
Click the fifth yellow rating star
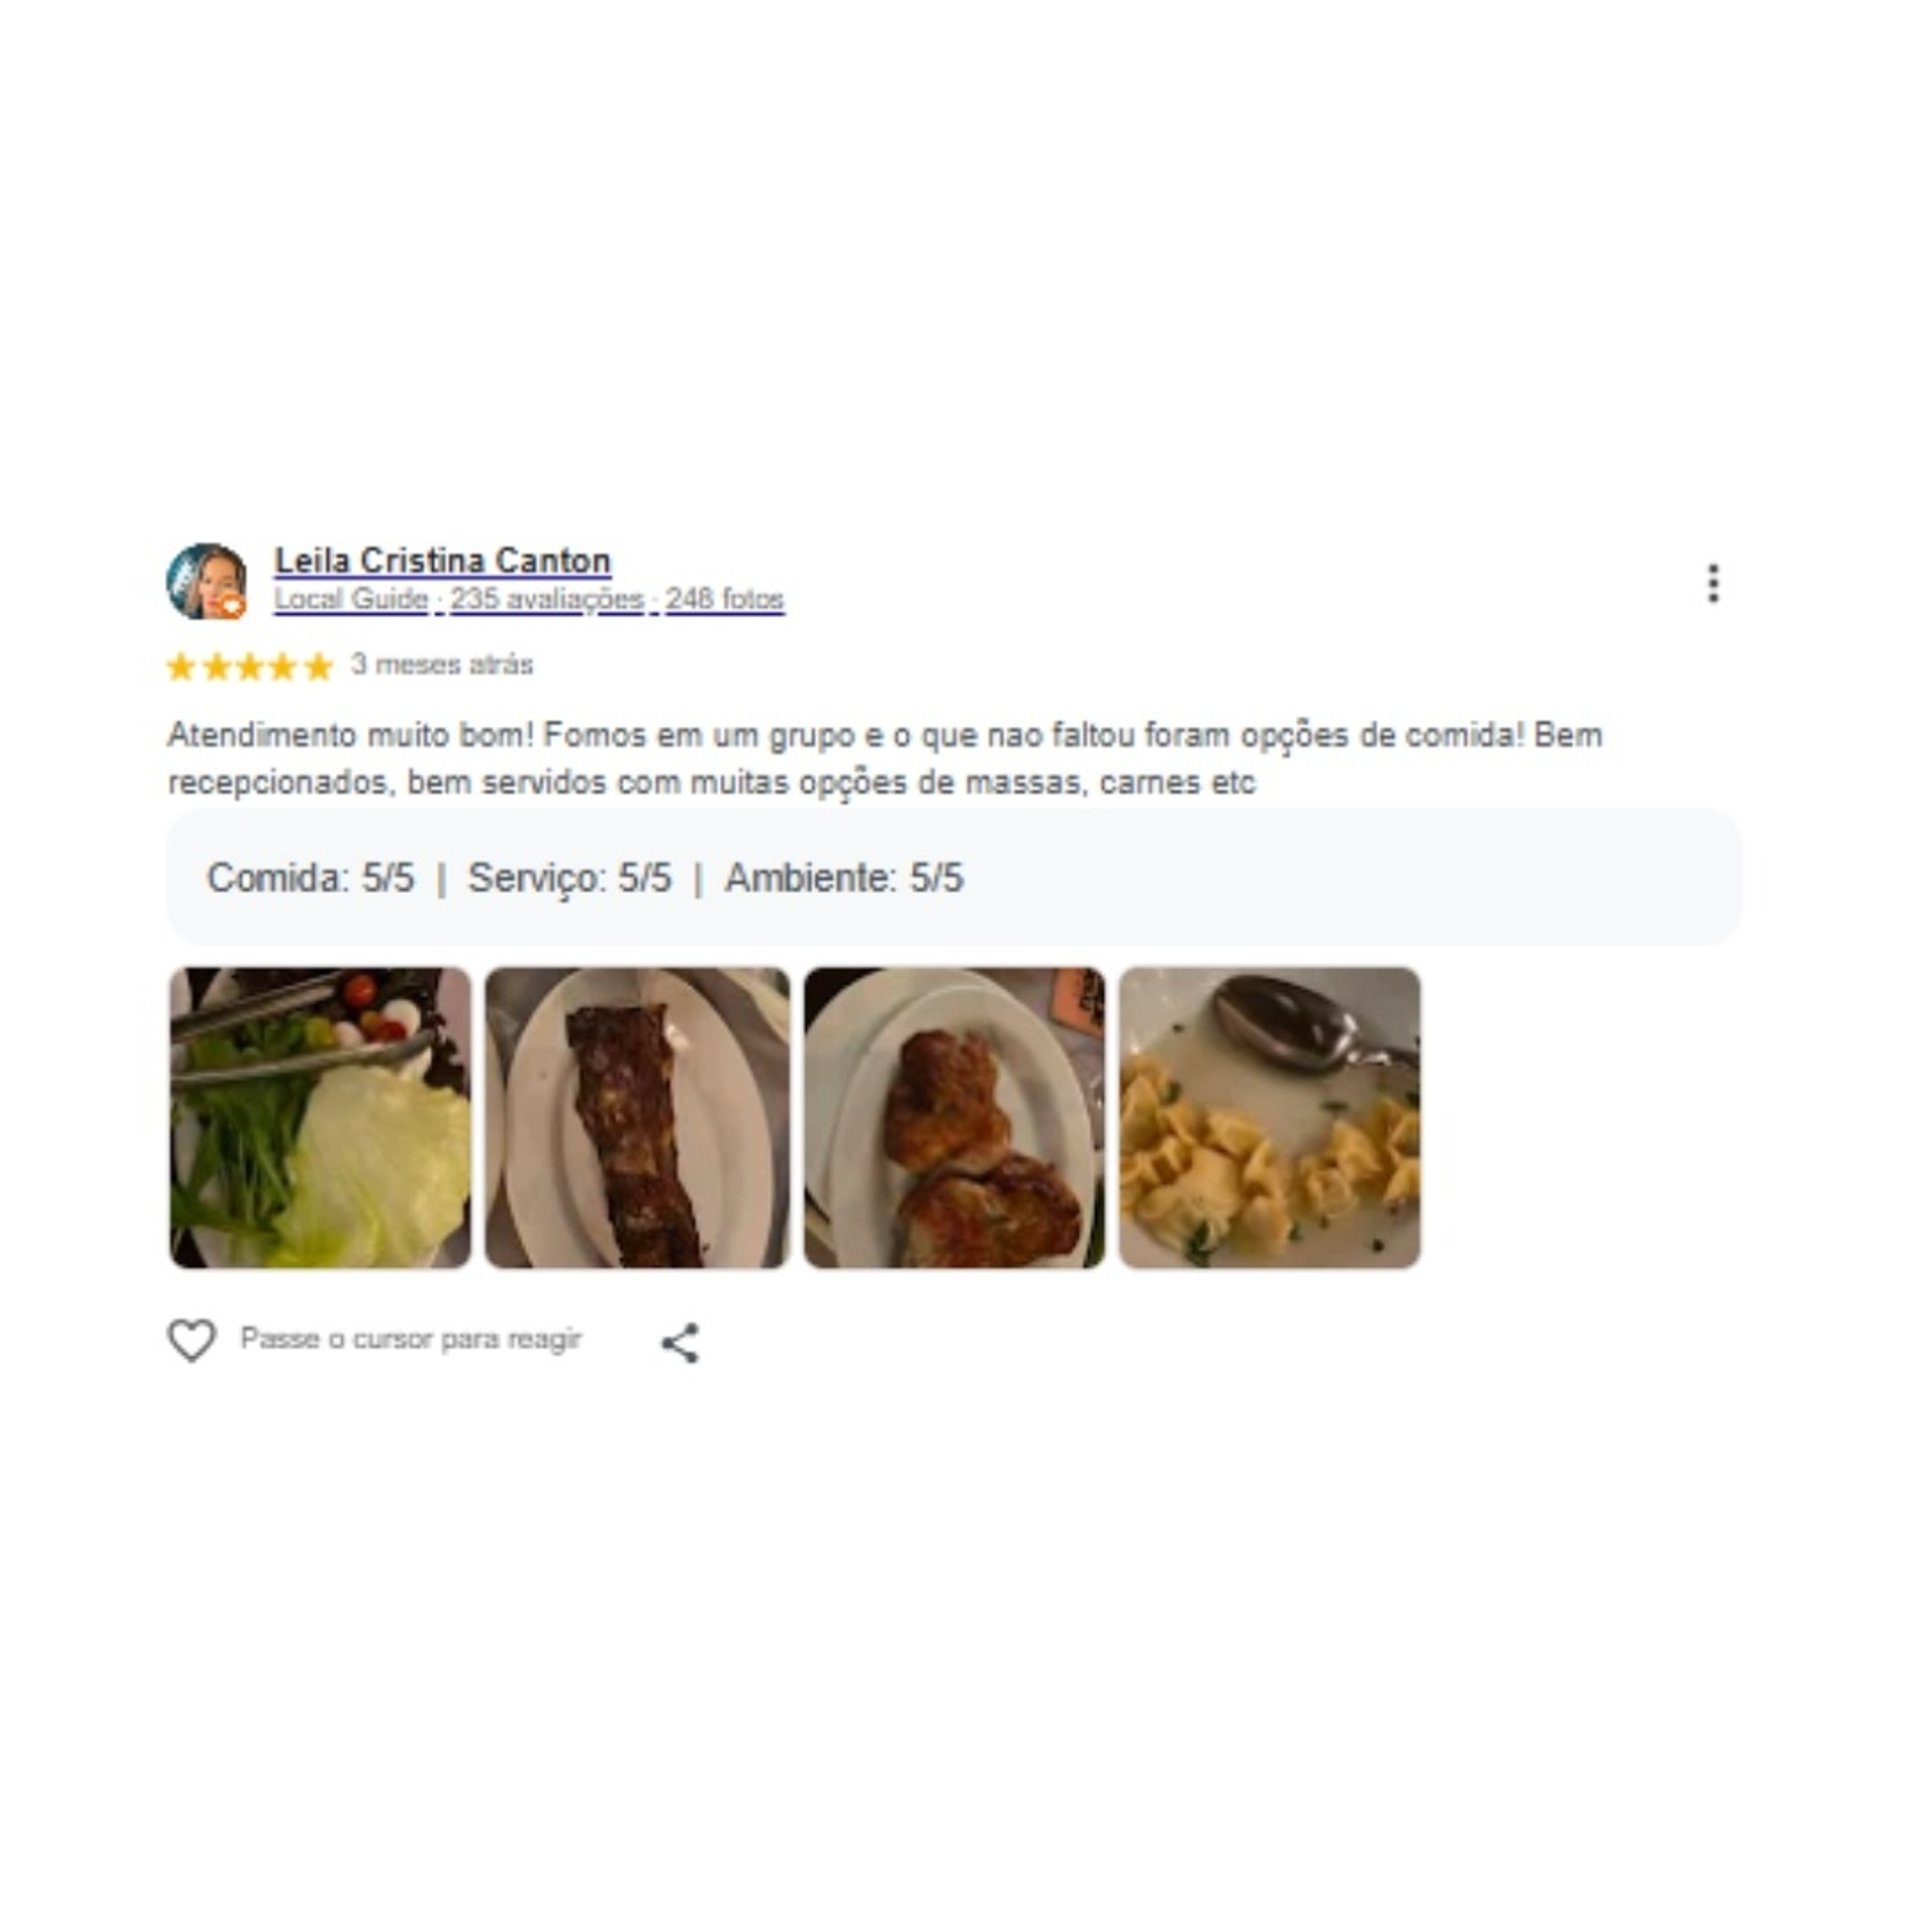click(x=317, y=666)
